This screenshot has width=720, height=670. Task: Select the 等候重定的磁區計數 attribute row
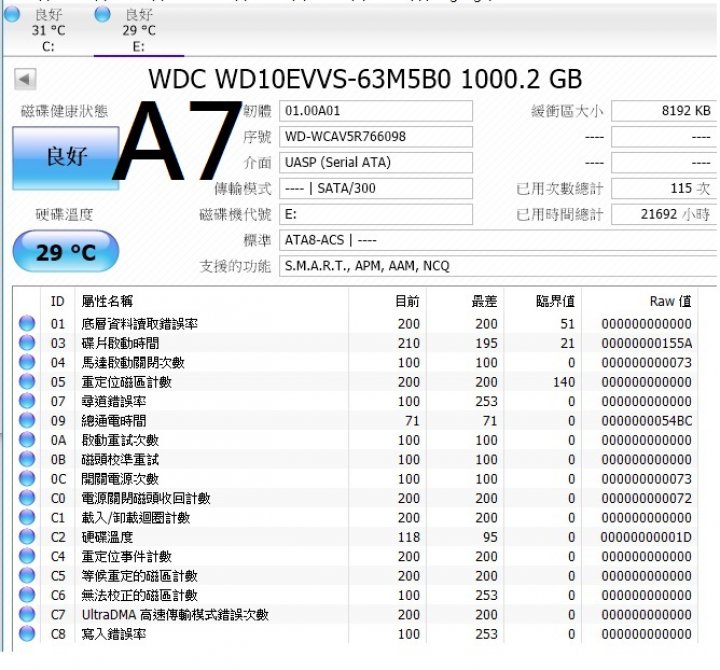pyautogui.click(x=355, y=575)
